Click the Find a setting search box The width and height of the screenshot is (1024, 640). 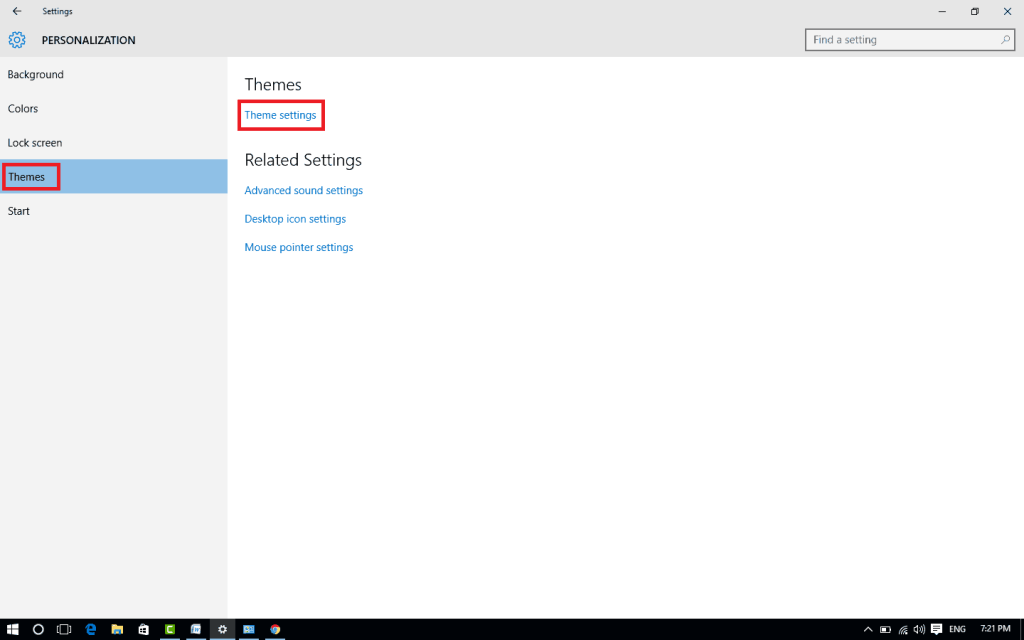click(x=905, y=39)
